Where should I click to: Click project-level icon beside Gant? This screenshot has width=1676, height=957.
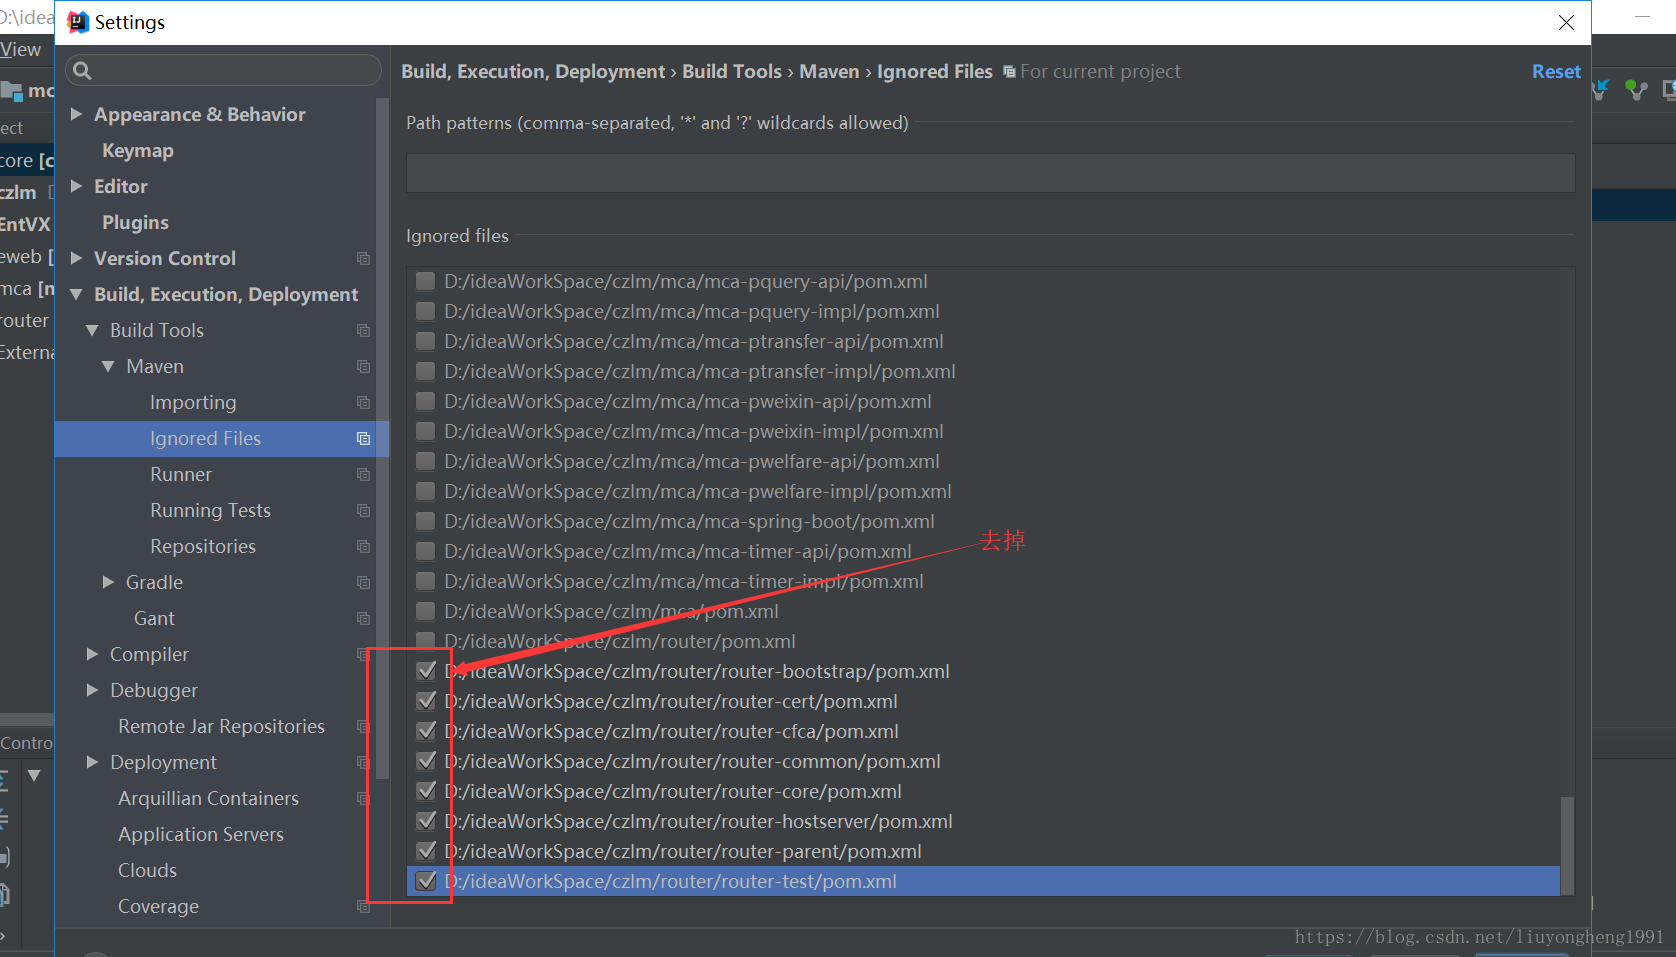364,618
